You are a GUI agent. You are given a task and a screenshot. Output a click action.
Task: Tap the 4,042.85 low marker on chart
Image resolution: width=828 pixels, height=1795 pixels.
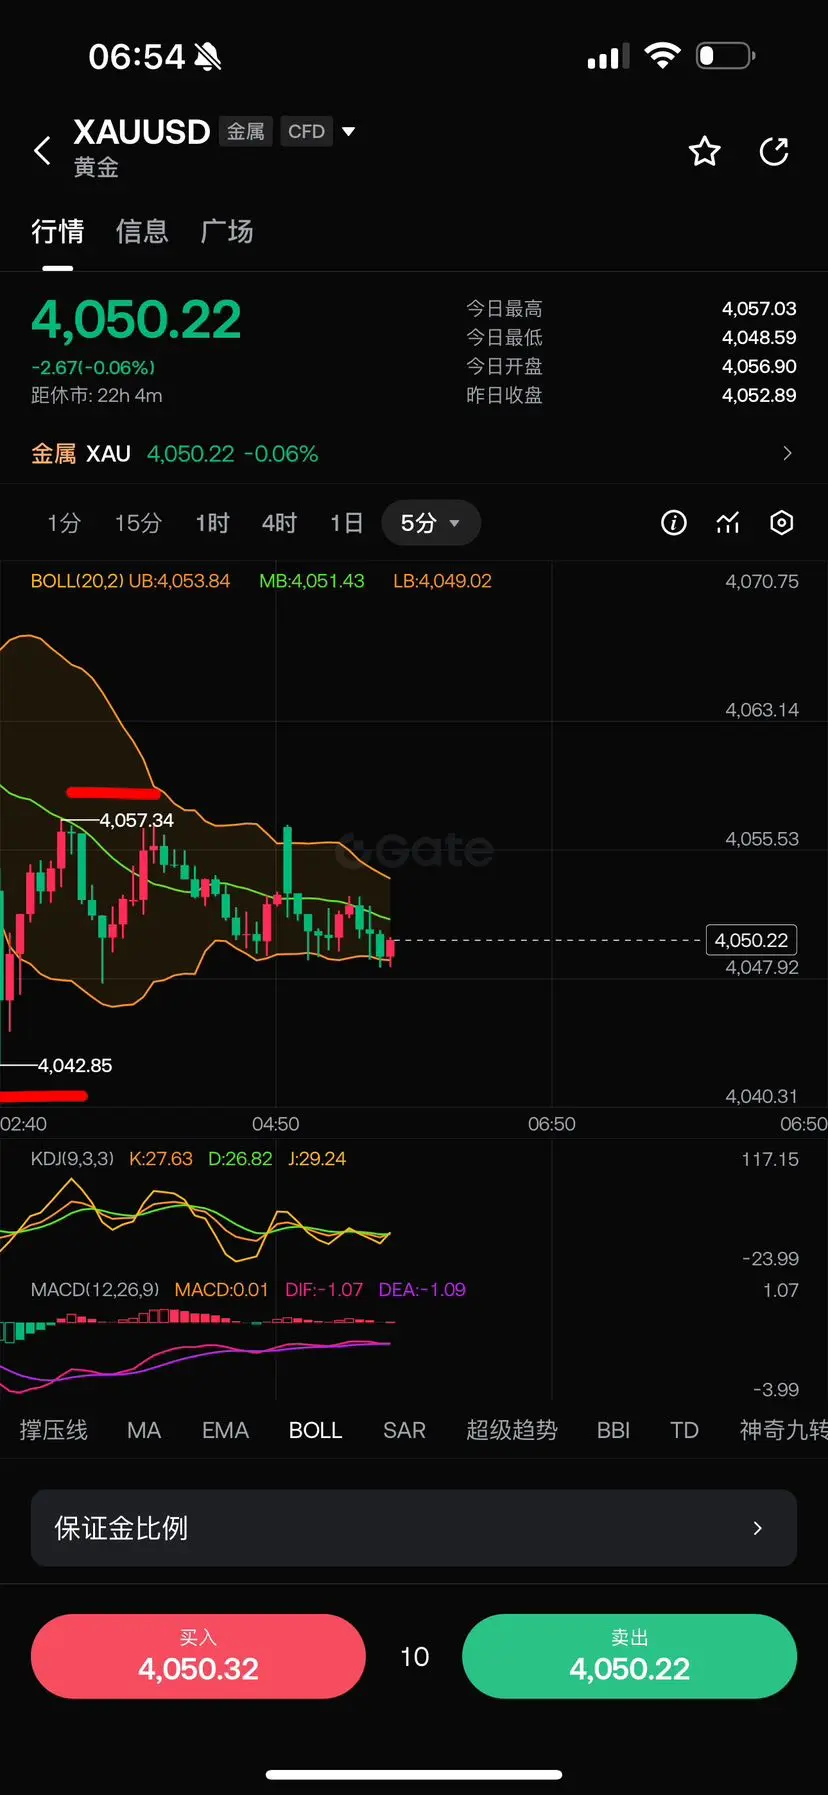point(75,1066)
